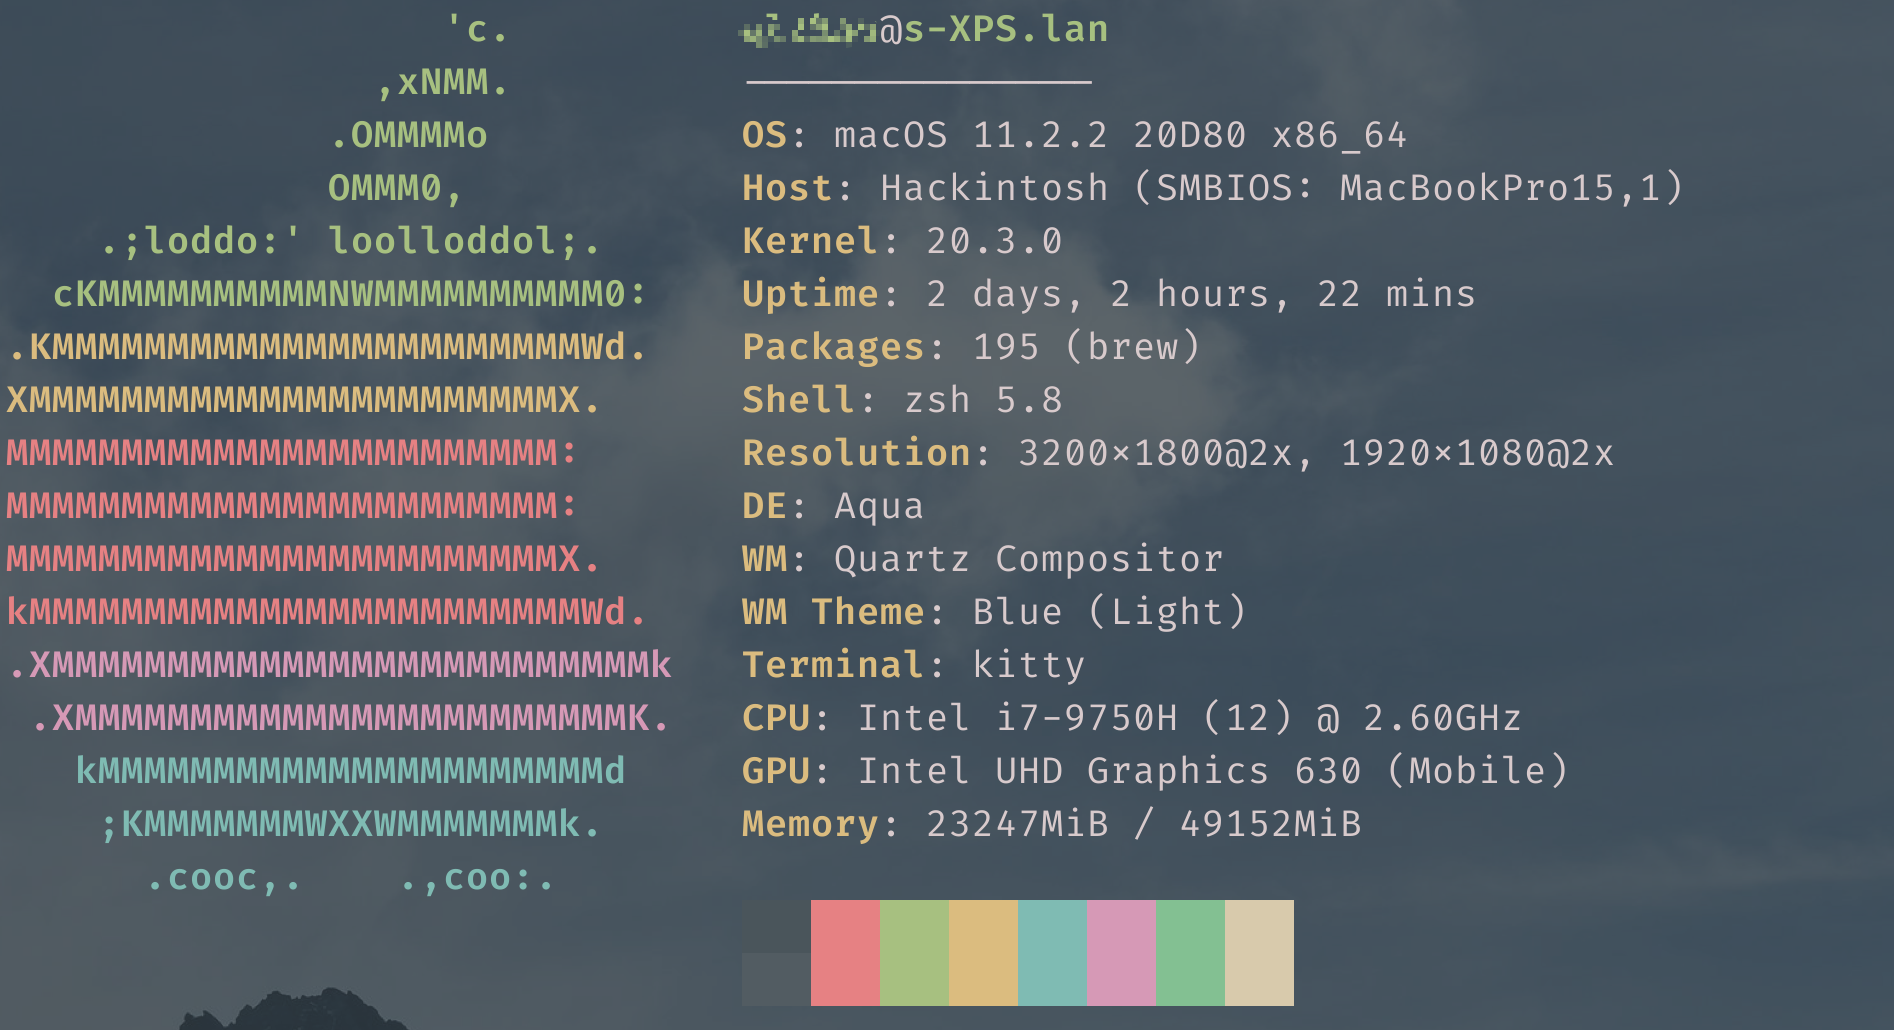This screenshot has height=1030, width=1894.
Task: Click the beige color block
Action: point(1259,952)
